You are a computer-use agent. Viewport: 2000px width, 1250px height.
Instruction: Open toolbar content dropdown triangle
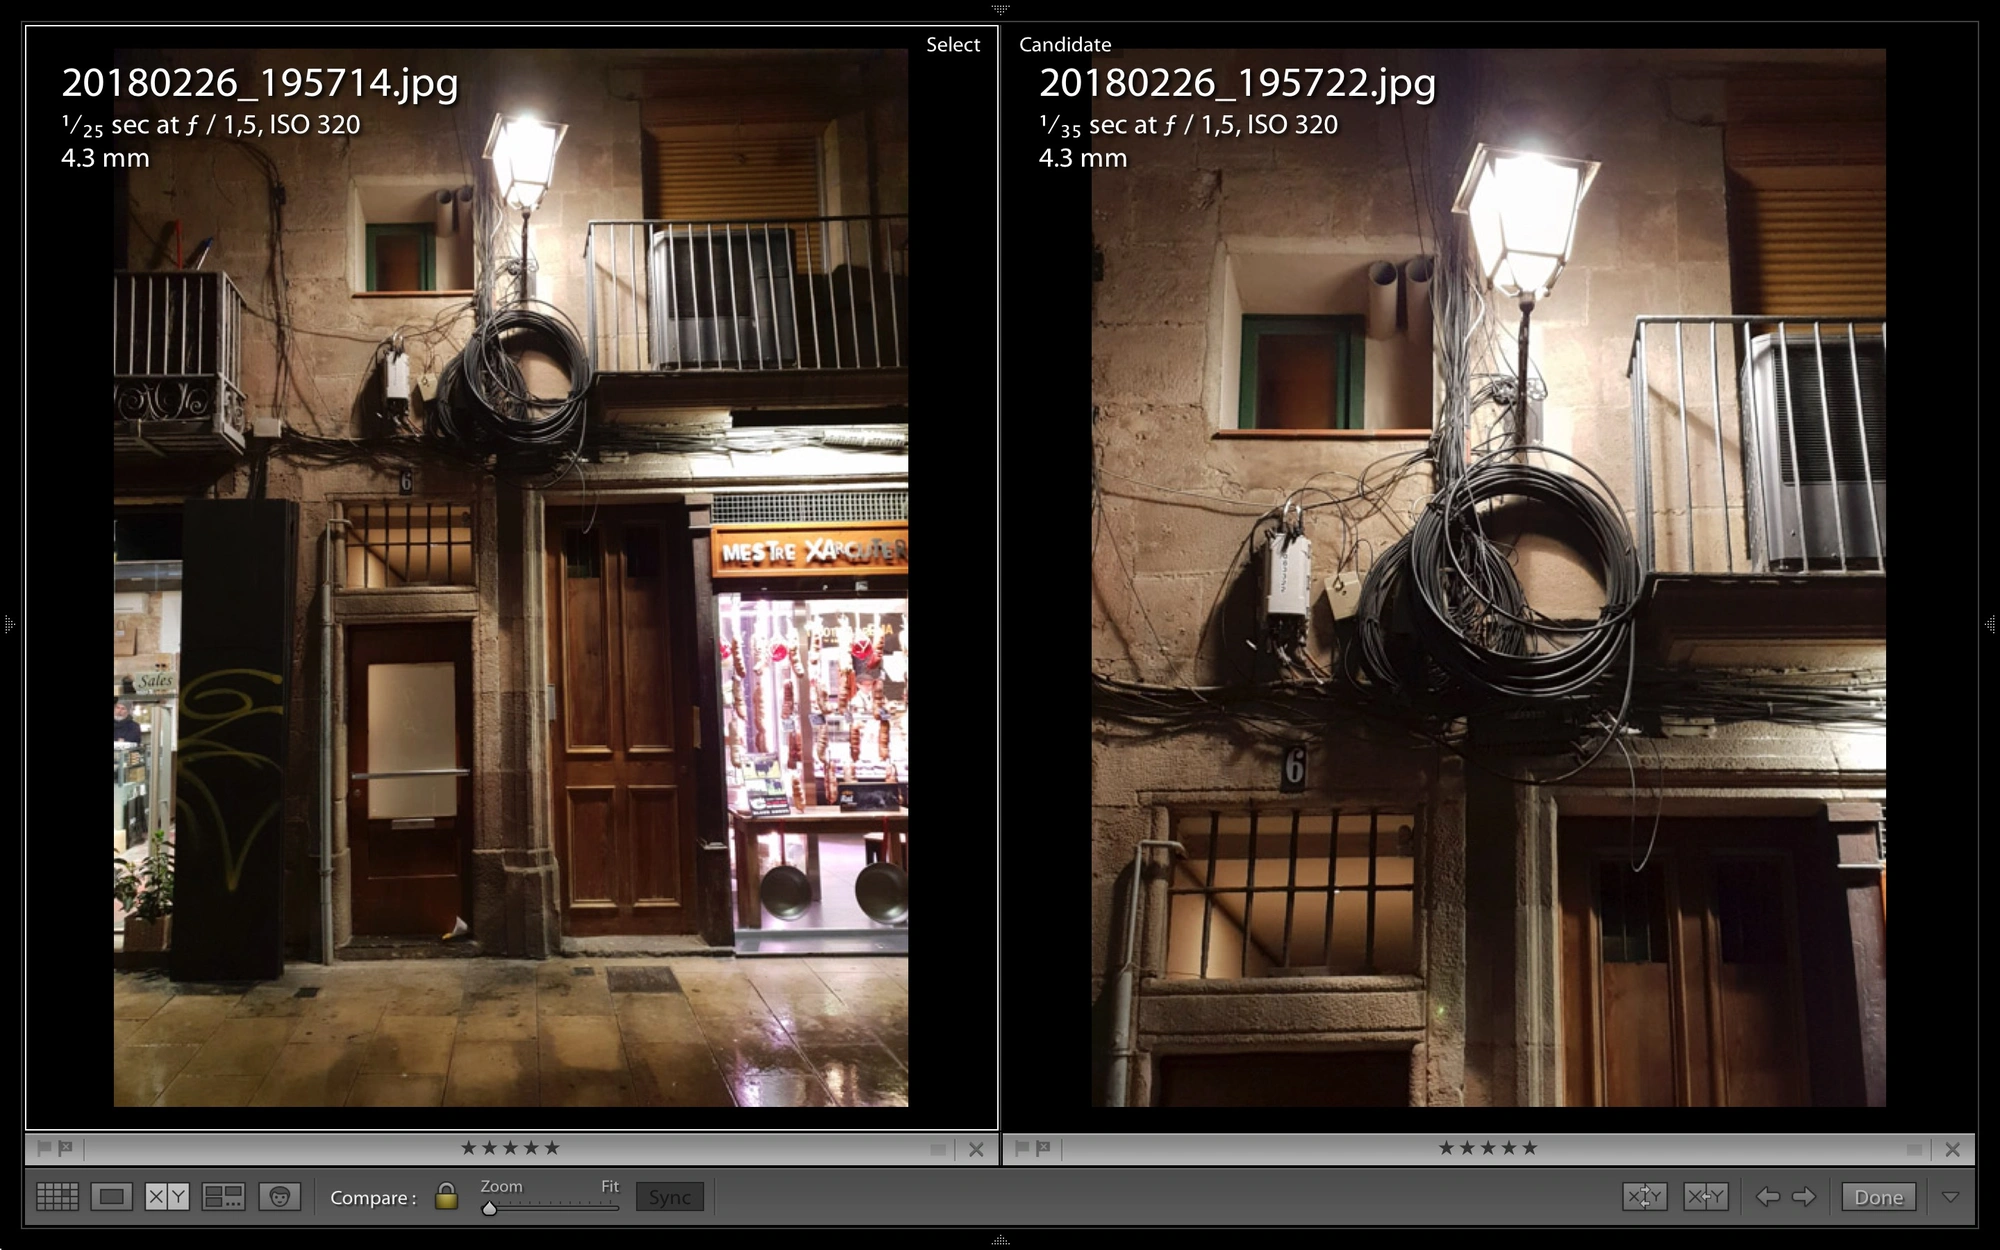pyautogui.click(x=1950, y=1197)
